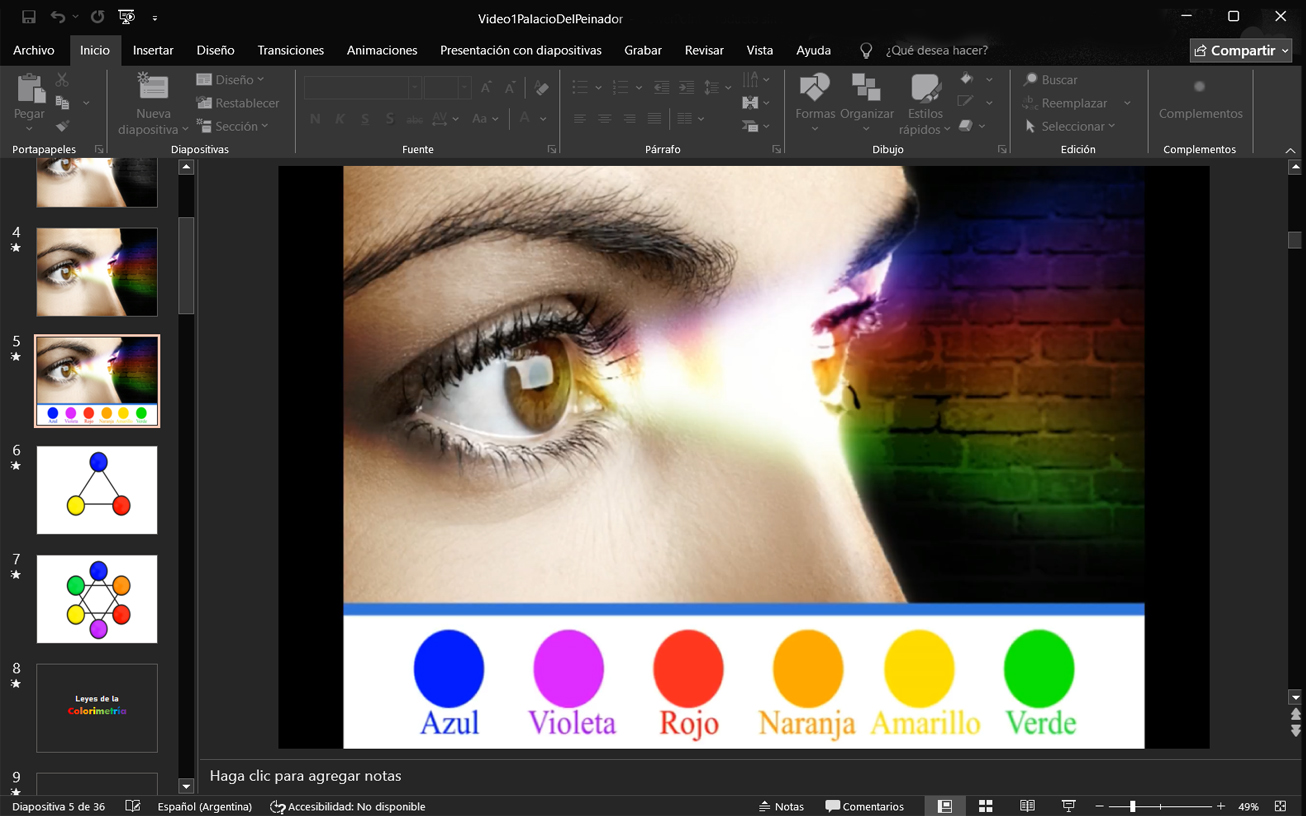Click the zoom slider handle

pyautogui.click(x=1133, y=806)
